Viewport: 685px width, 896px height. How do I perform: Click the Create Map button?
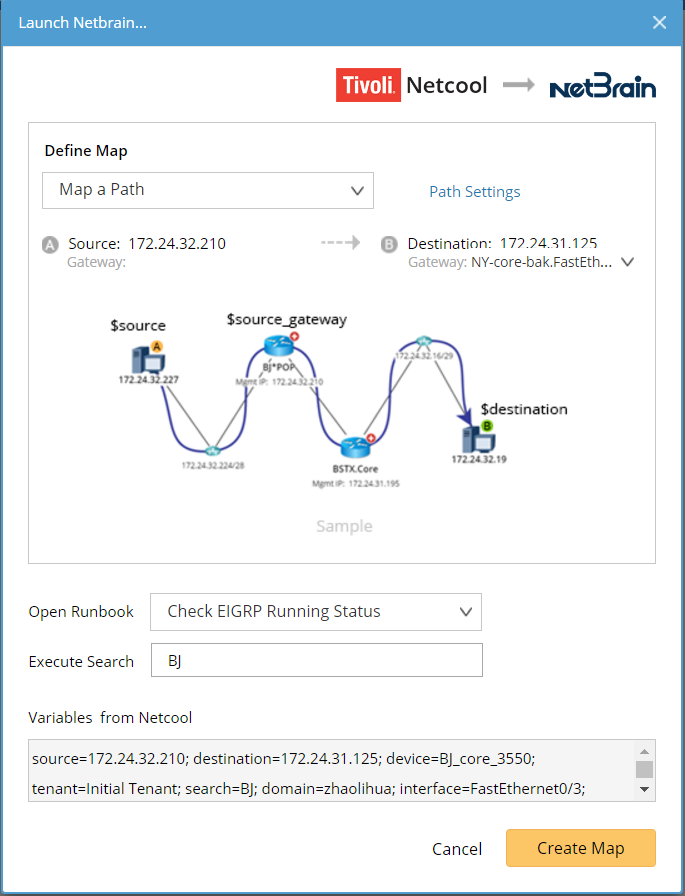580,848
